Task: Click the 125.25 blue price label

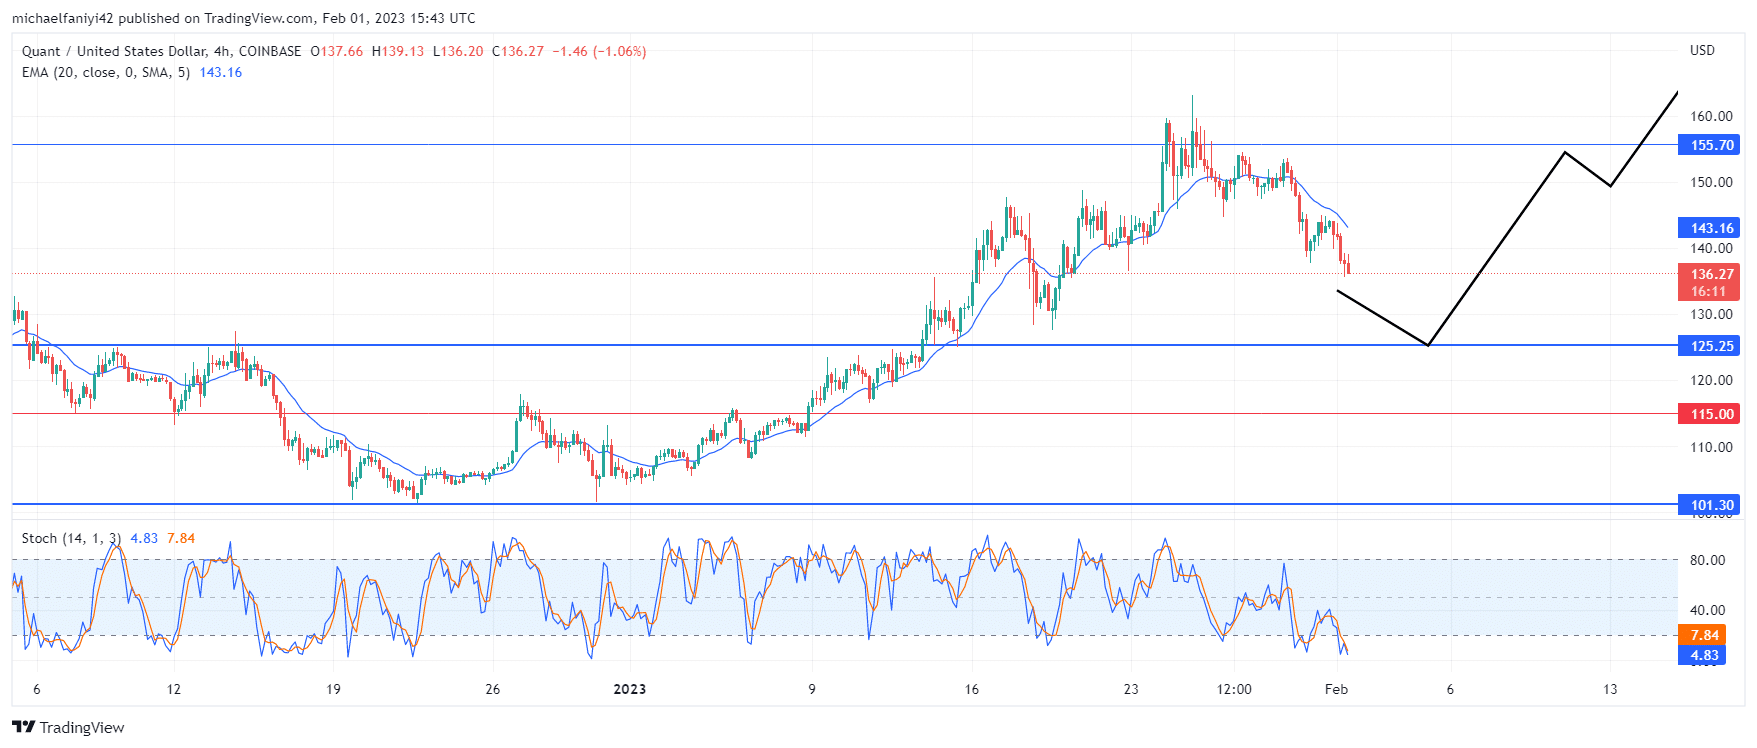Action: 1711,346
